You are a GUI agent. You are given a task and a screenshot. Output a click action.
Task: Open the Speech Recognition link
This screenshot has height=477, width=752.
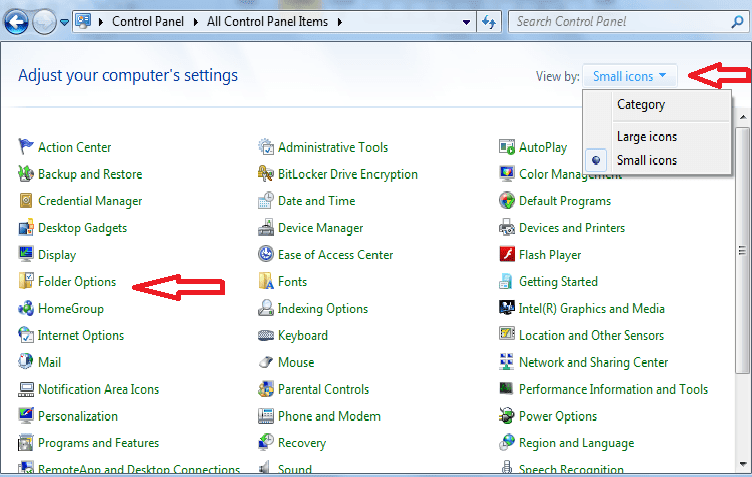click(x=571, y=469)
